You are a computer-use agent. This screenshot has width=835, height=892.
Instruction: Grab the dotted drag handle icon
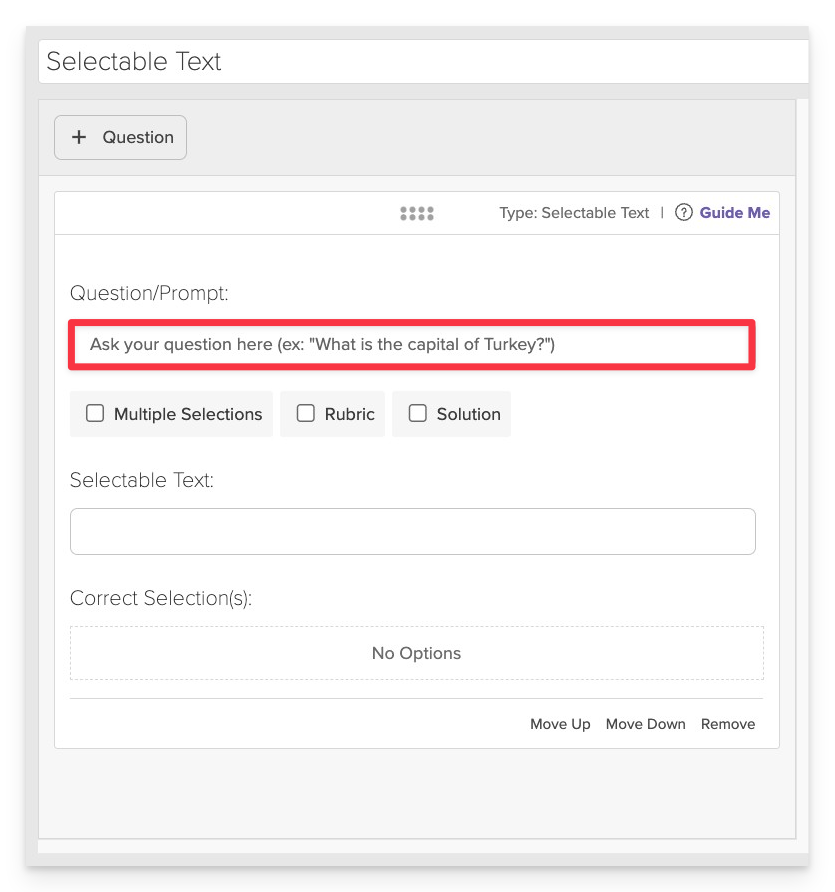[x=416, y=213]
